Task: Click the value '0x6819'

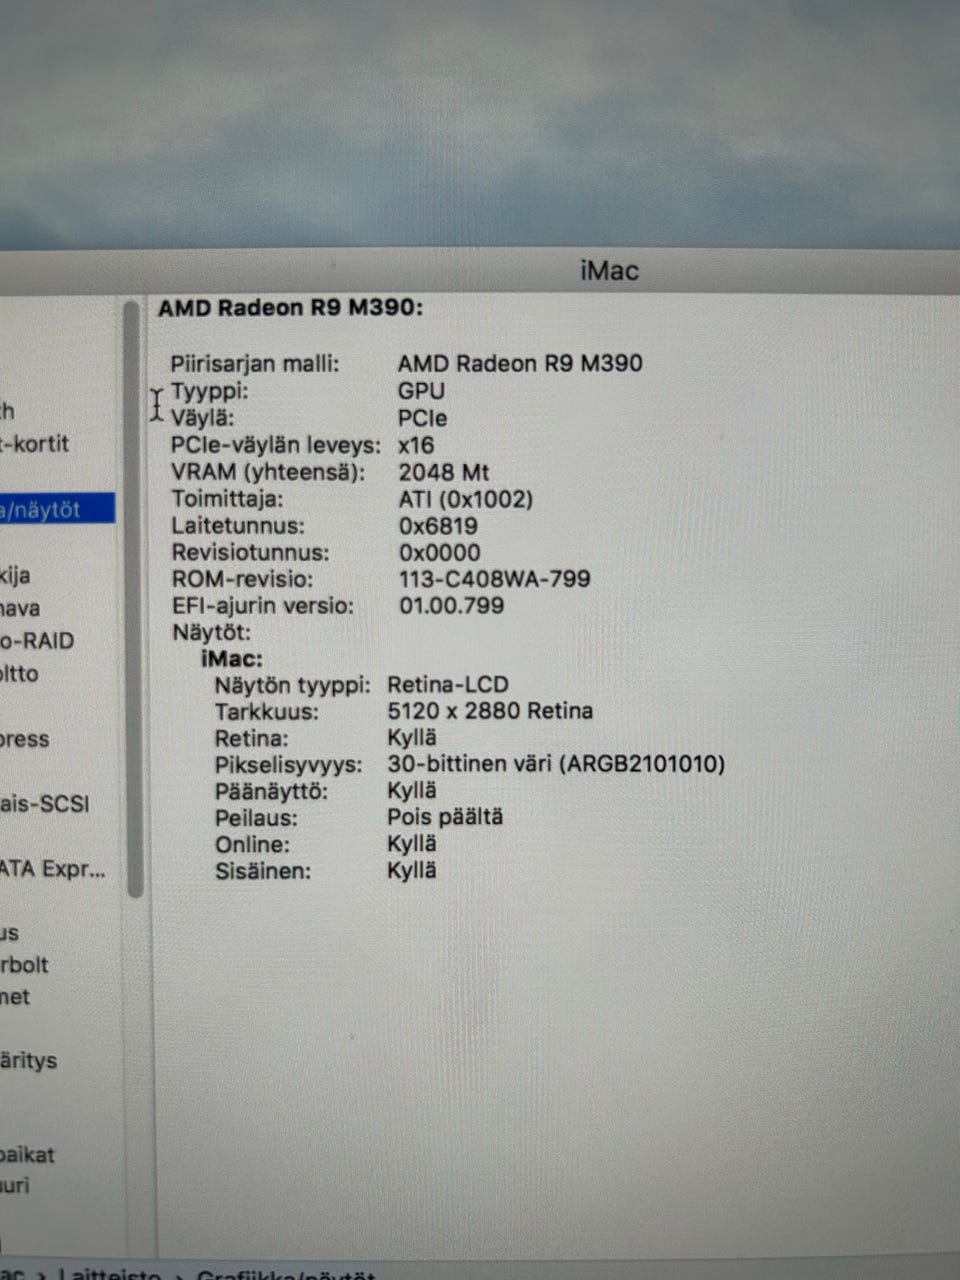Action: click(438, 526)
